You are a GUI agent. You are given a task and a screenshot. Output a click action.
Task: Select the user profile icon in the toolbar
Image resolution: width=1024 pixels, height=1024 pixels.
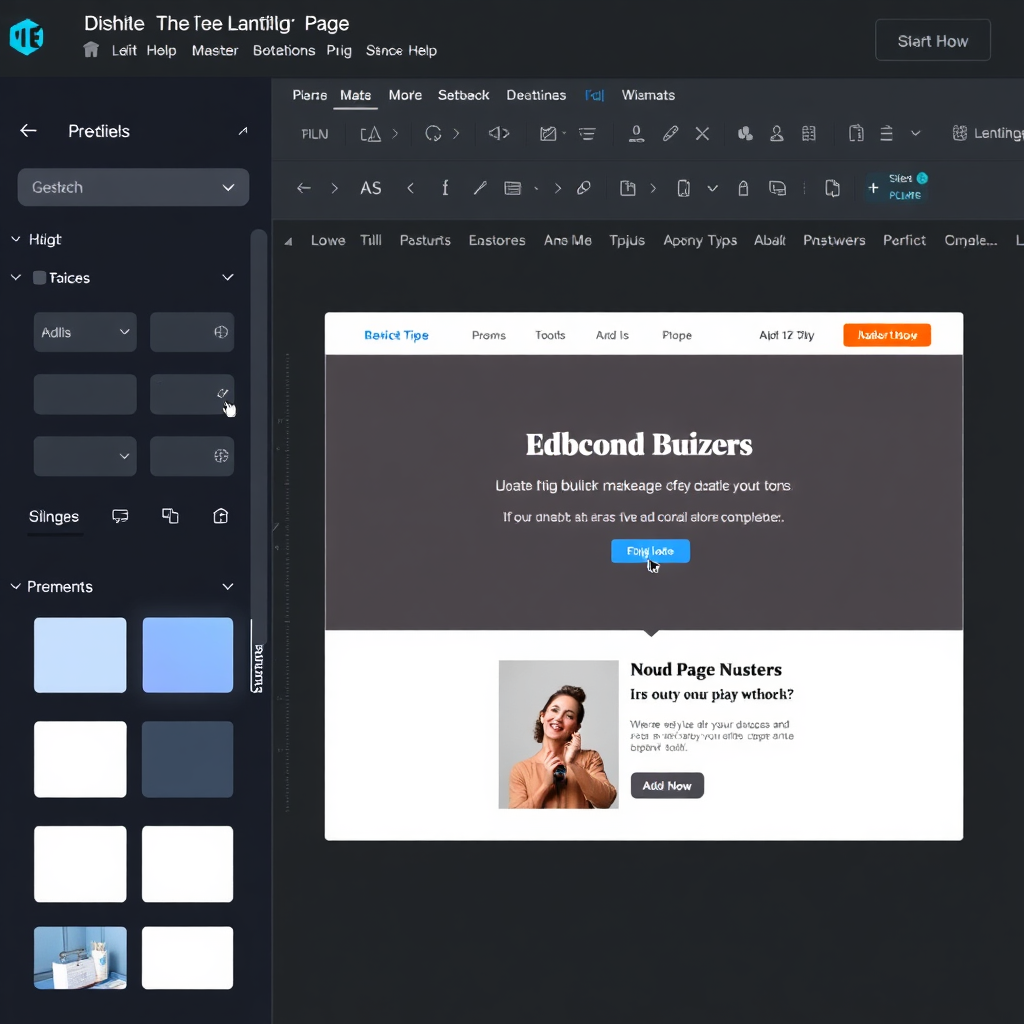point(776,133)
